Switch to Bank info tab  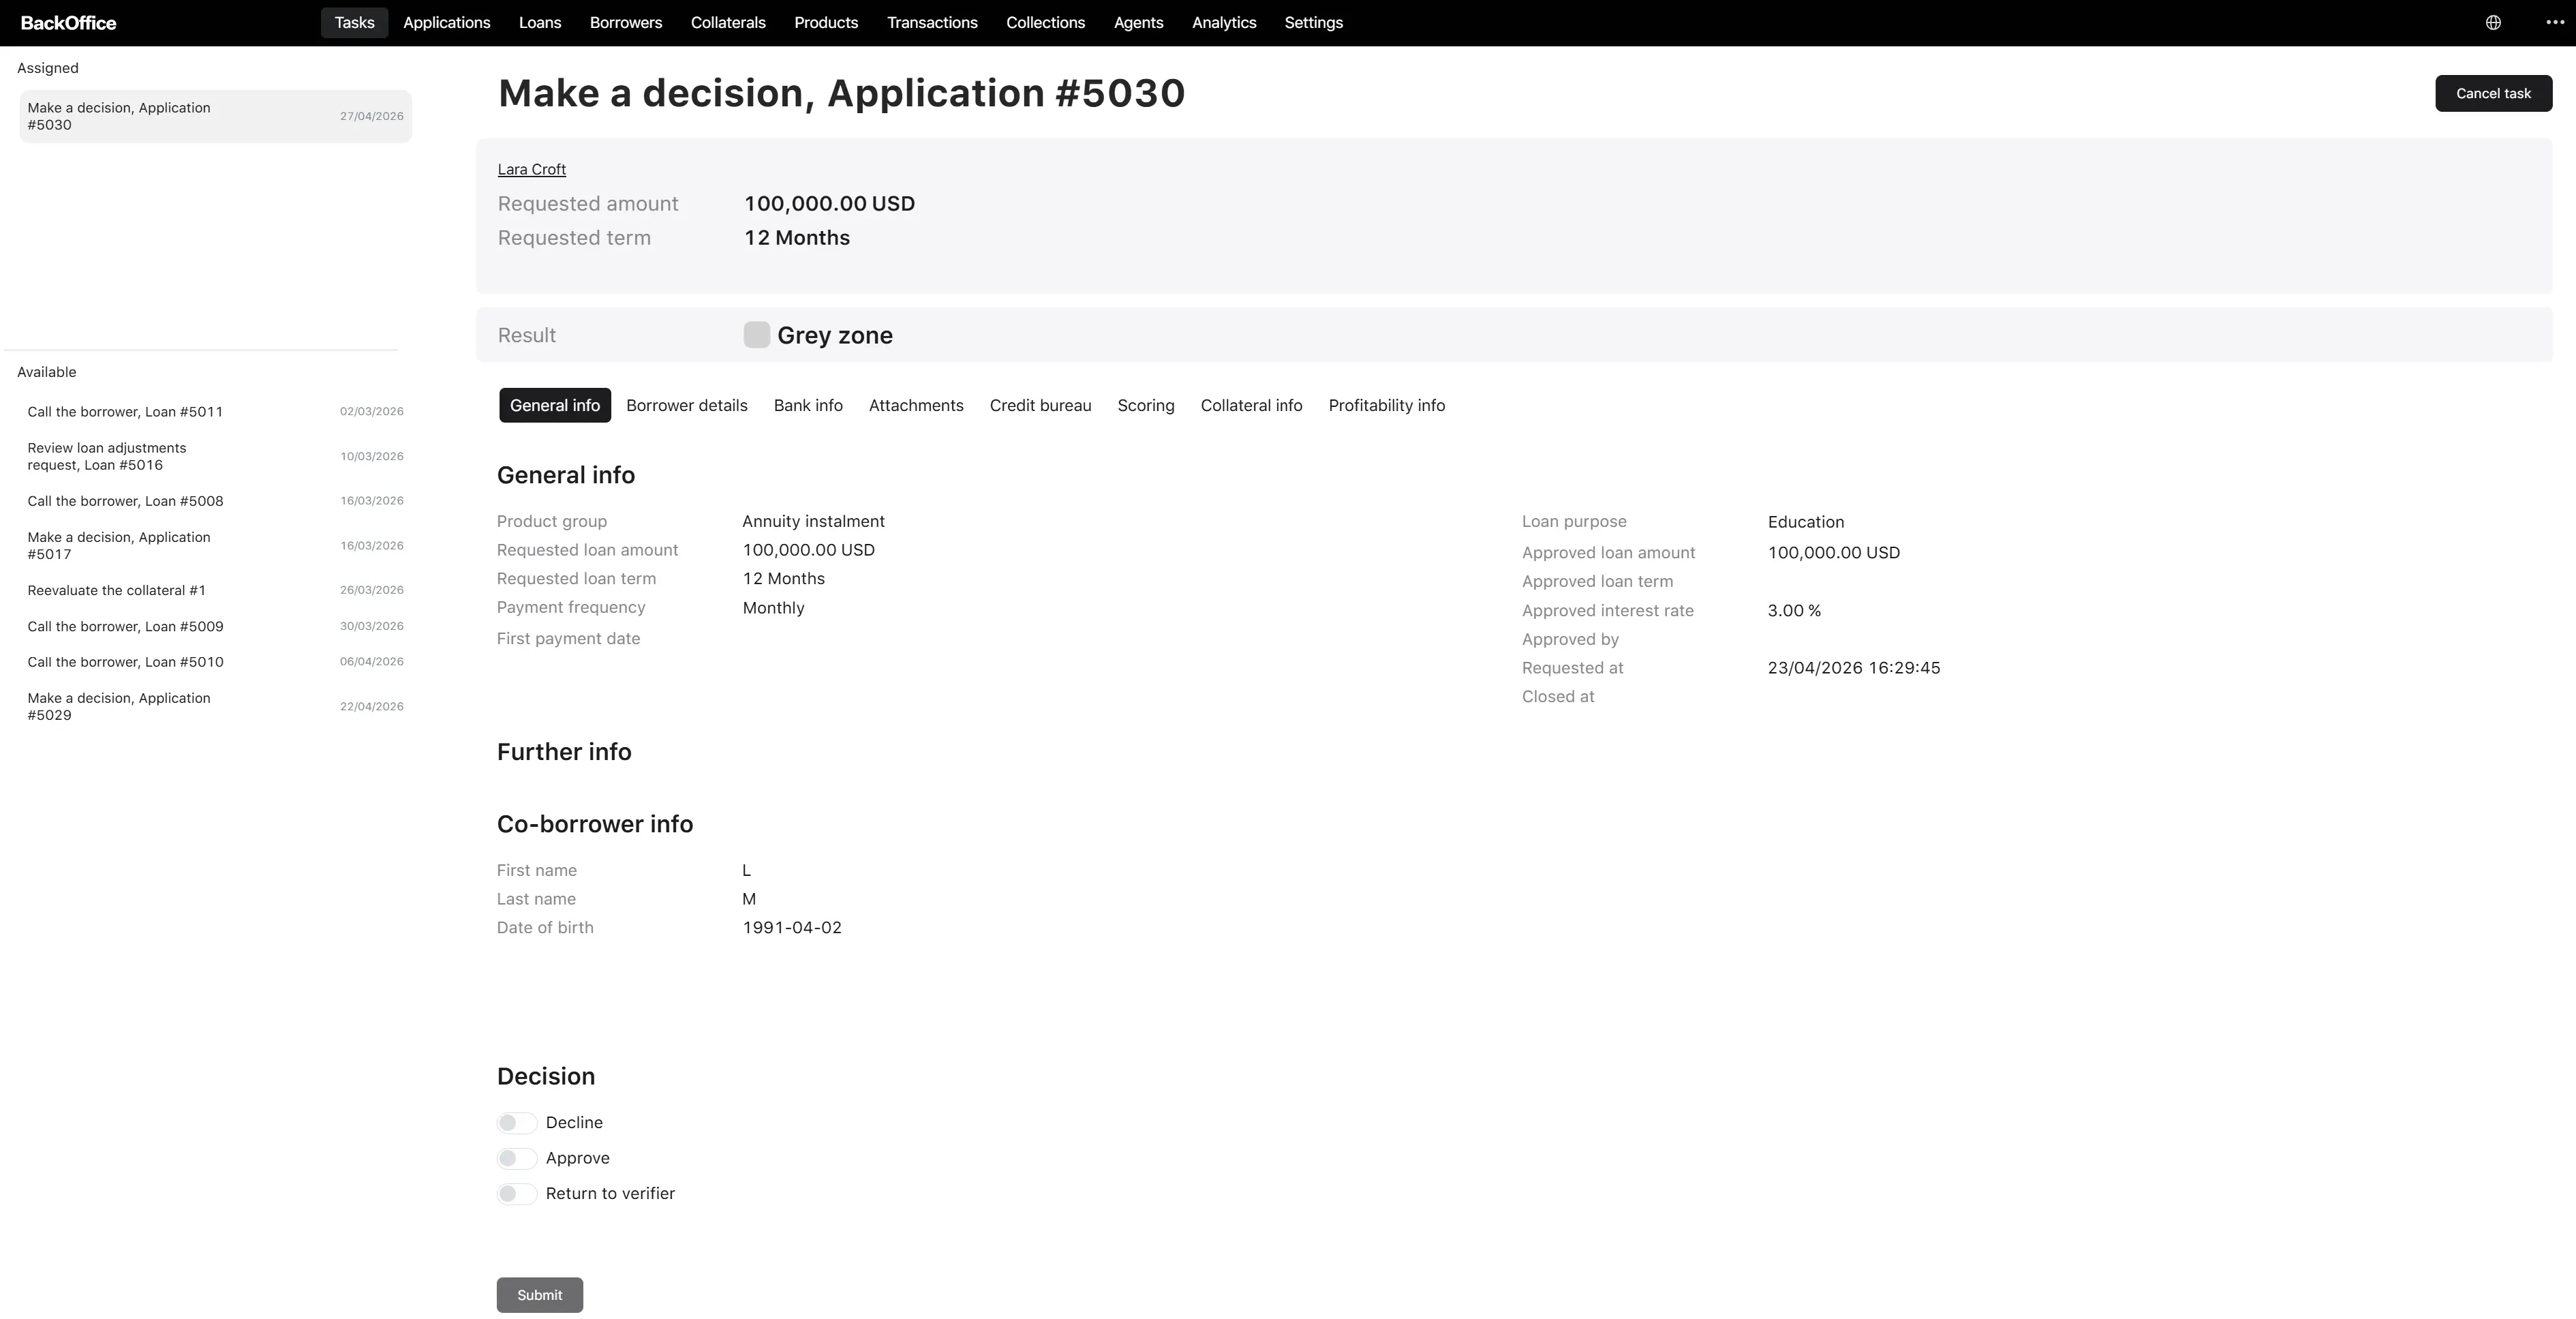808,406
